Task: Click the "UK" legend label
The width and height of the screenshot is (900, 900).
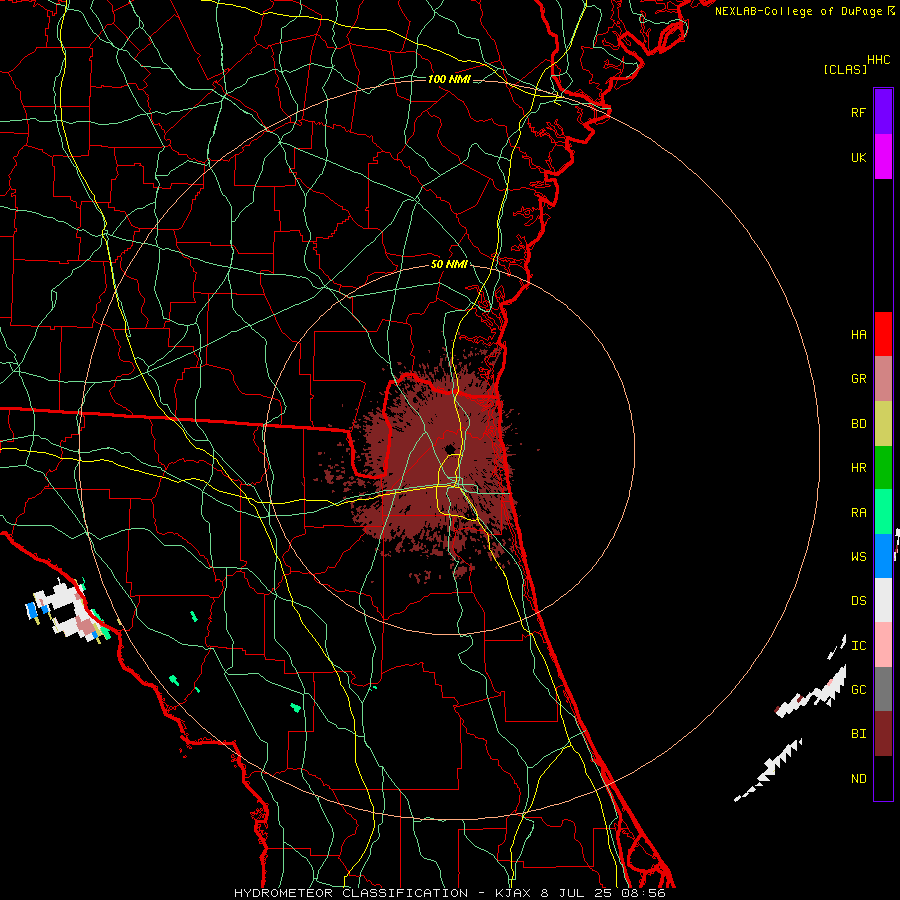Action: 859,157
